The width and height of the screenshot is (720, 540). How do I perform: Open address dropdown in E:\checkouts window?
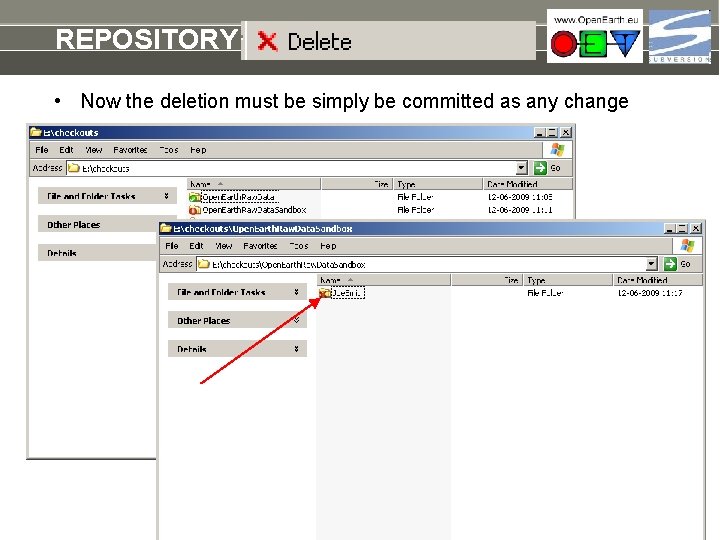(521, 168)
